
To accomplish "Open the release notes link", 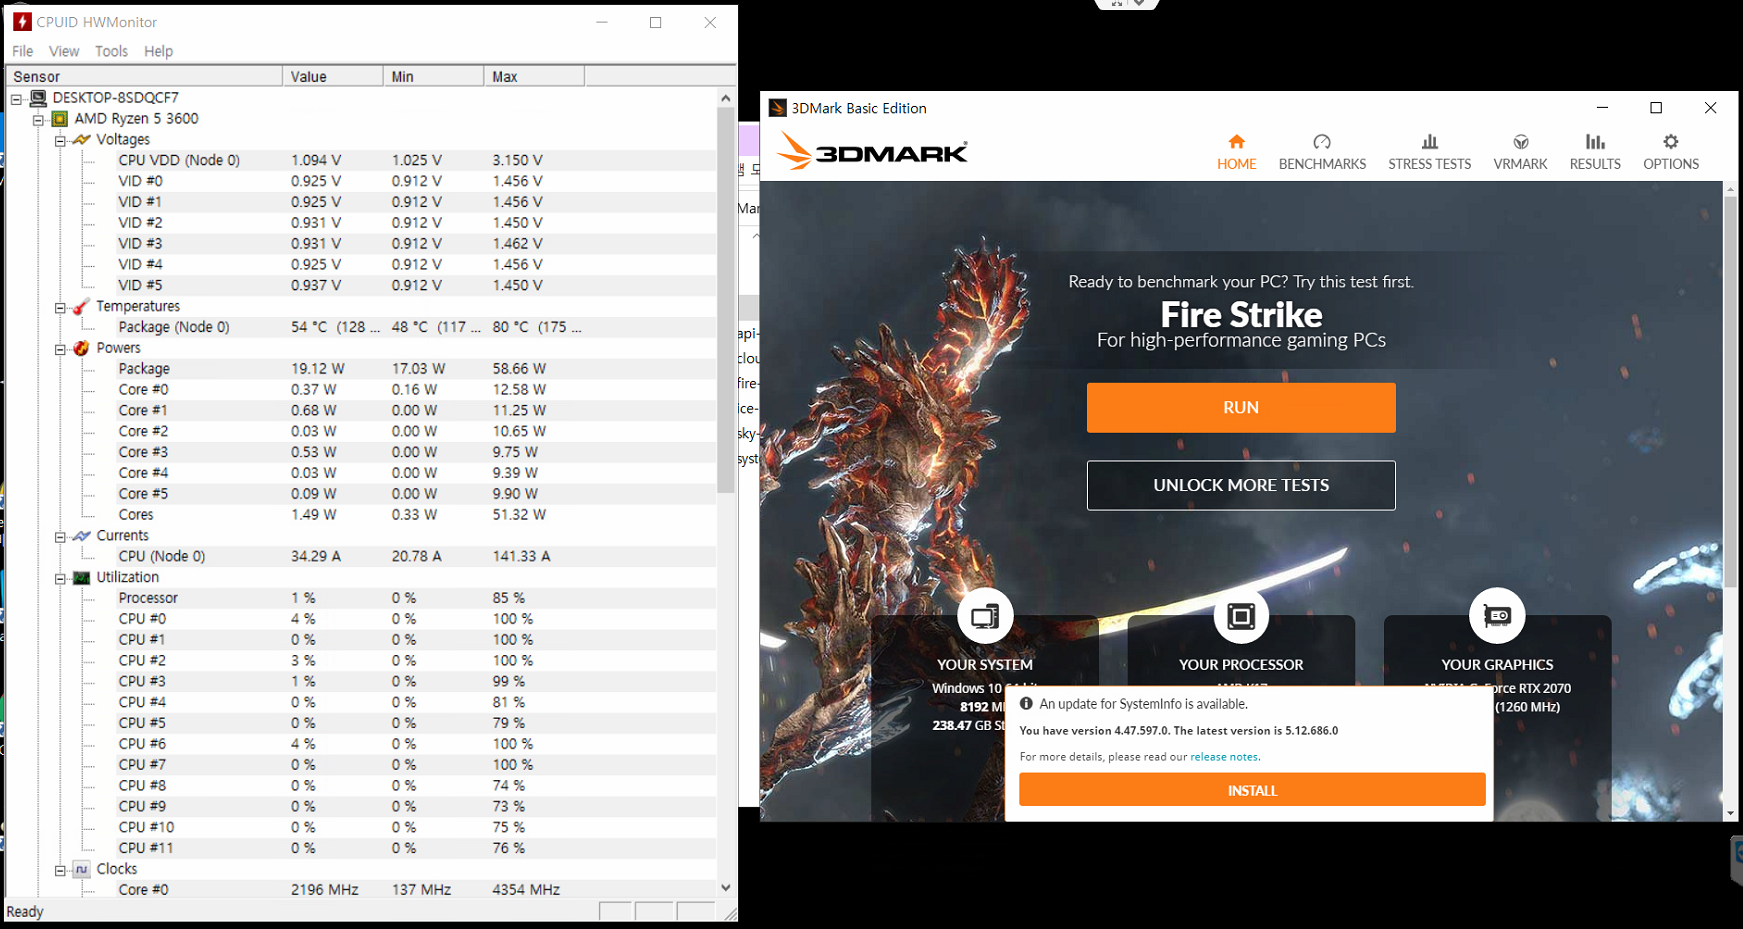I will click(1224, 757).
